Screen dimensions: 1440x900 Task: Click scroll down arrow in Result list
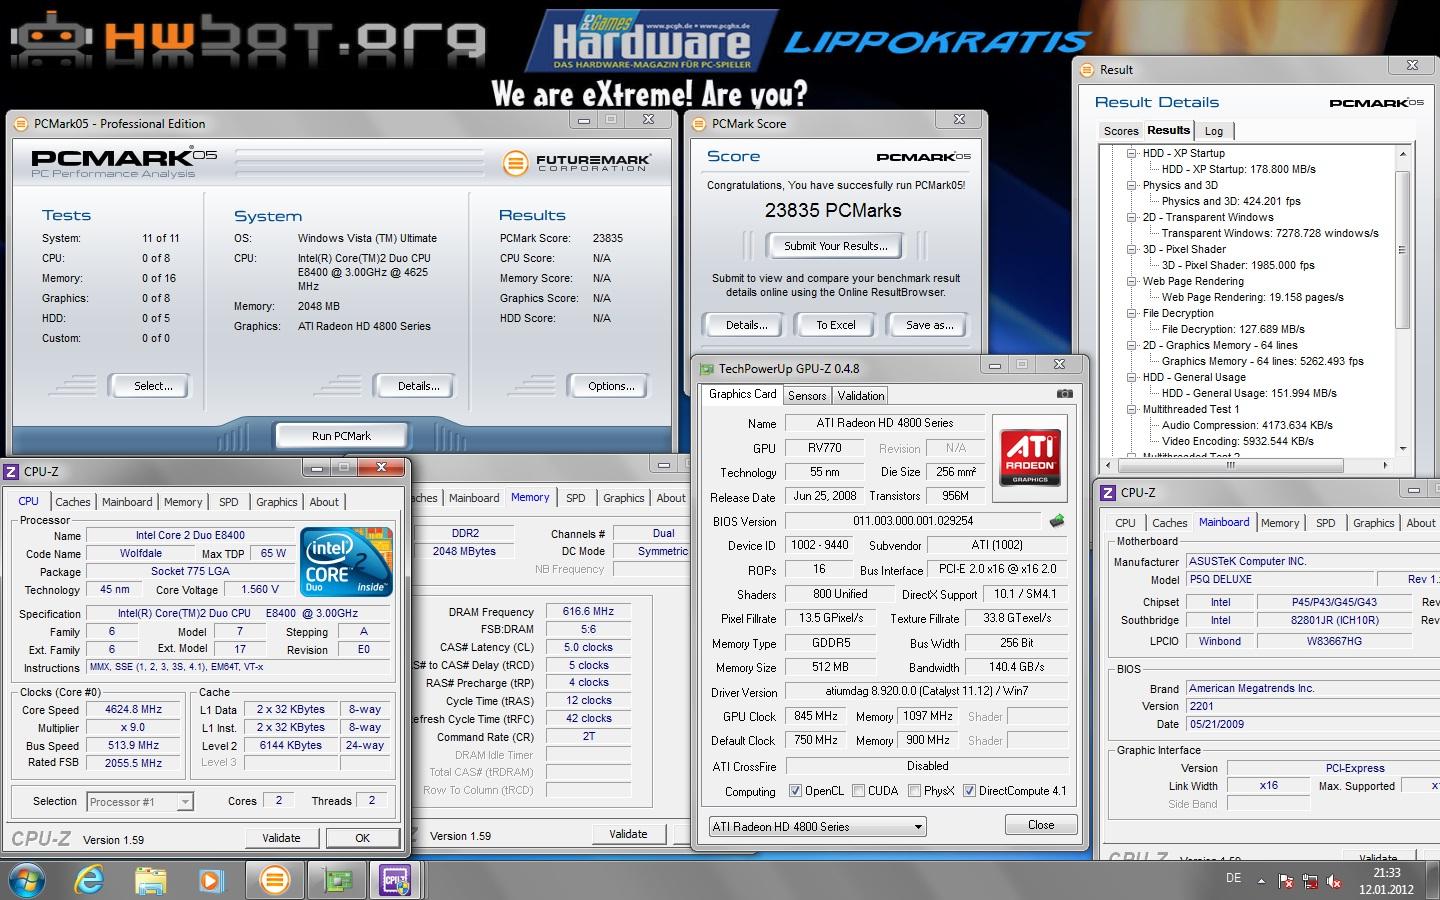1402,448
